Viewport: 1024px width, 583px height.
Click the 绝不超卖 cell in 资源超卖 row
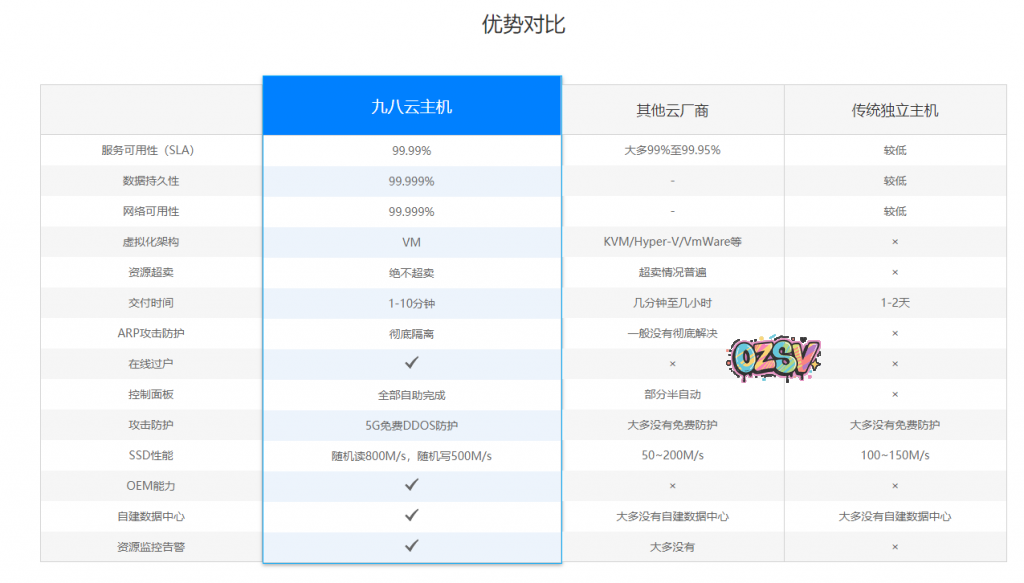[x=411, y=273]
